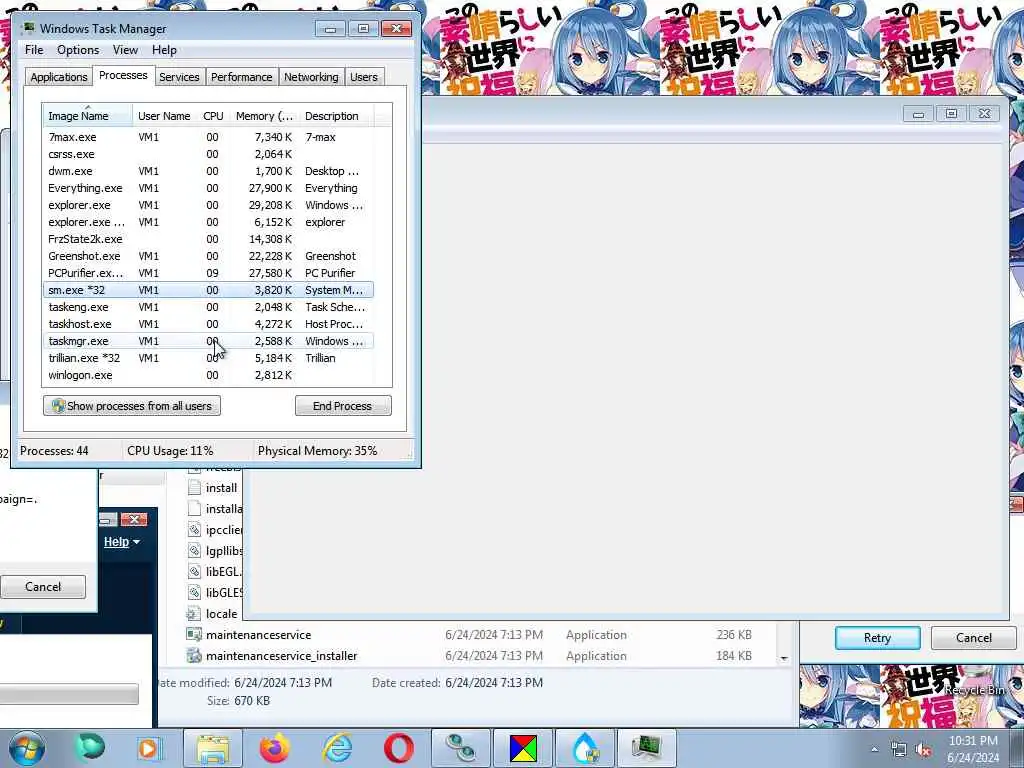Click End Process button
The image size is (1024, 768).
[x=343, y=406]
